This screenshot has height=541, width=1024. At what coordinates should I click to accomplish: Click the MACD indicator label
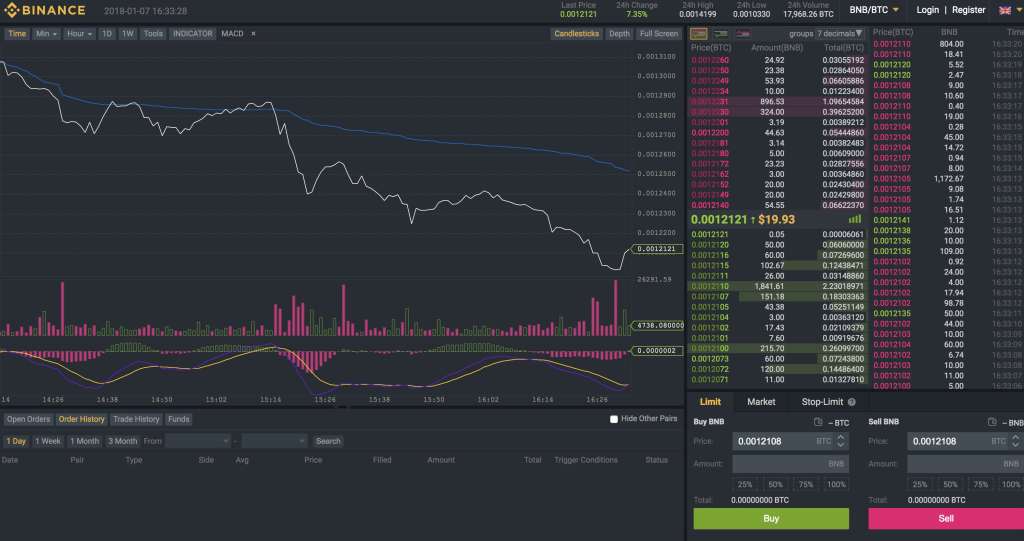232,33
